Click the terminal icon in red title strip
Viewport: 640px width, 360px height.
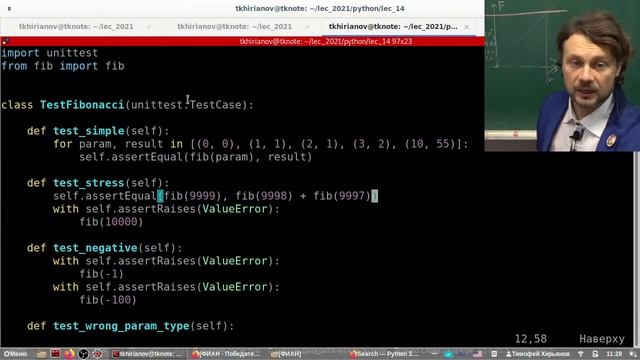[x=5, y=41]
